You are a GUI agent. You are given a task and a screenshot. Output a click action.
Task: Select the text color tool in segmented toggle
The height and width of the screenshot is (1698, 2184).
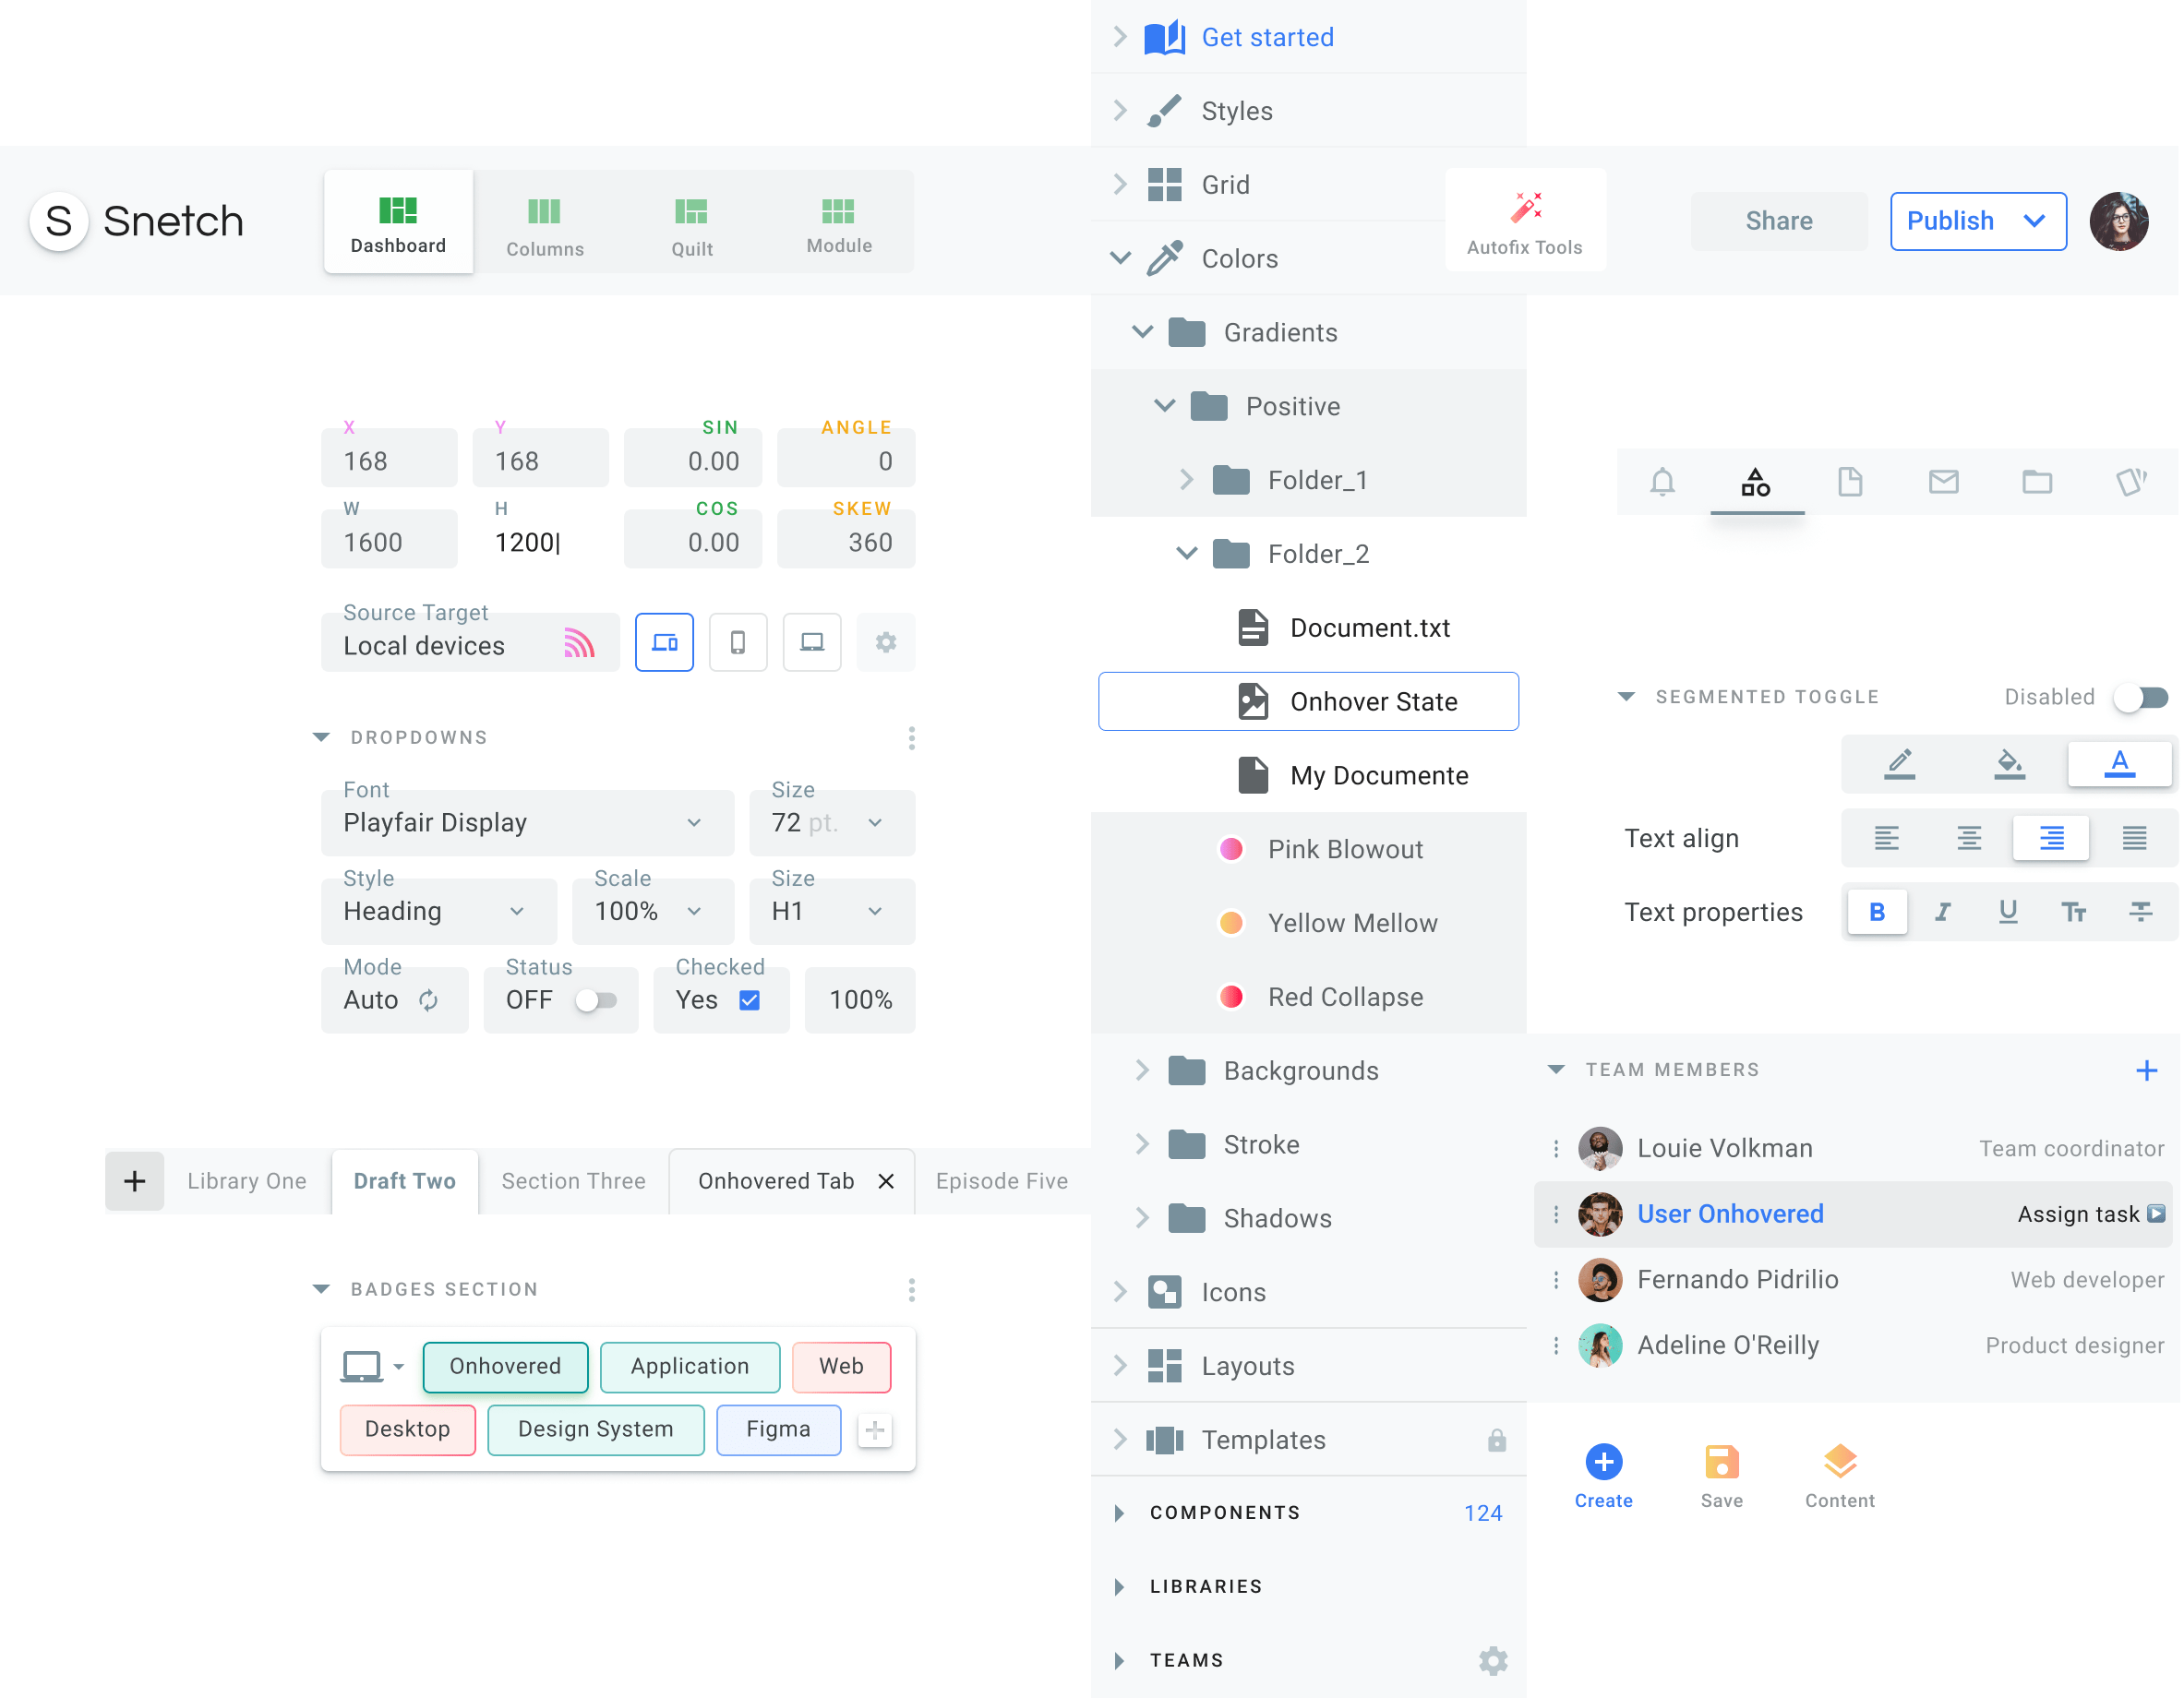coord(2119,764)
